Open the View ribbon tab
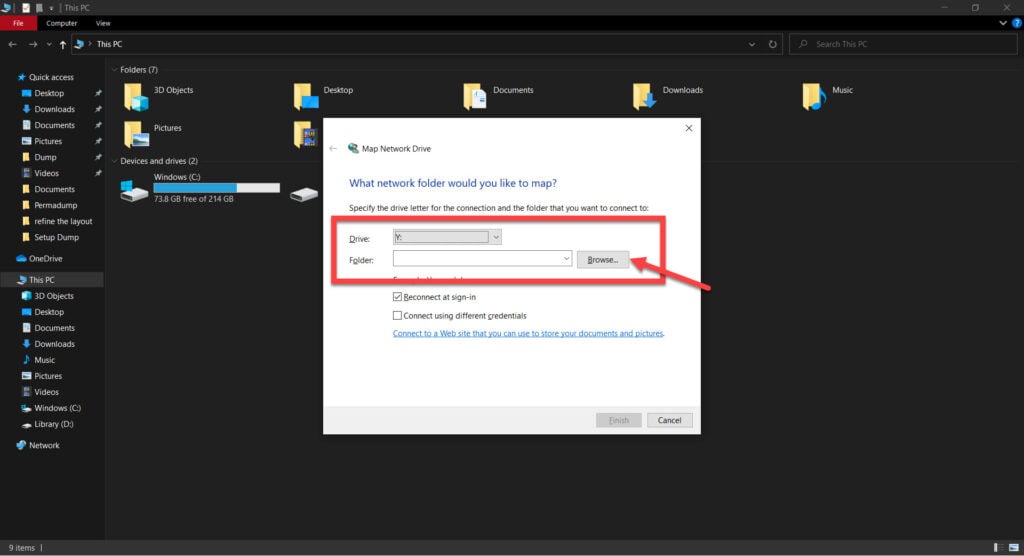The width and height of the screenshot is (1024, 556). click(103, 23)
